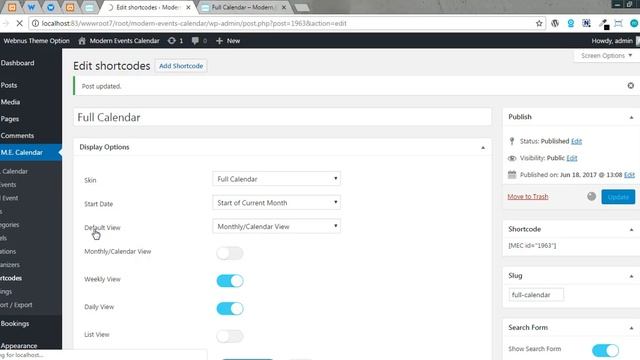Click the full-calendar slug field
This screenshot has width=640, height=360.
(536, 295)
